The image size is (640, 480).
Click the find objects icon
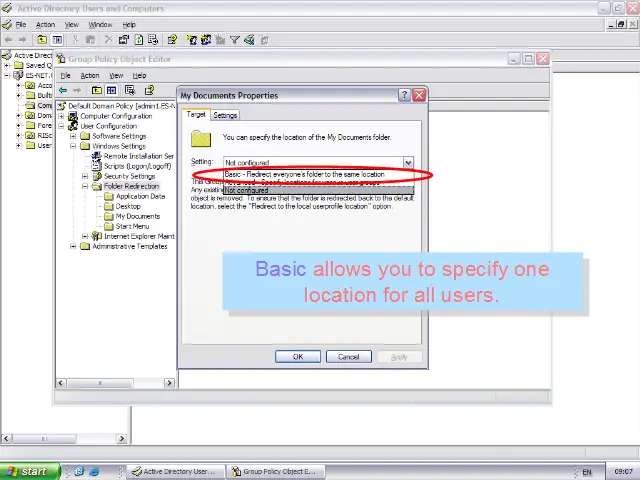coord(249,40)
